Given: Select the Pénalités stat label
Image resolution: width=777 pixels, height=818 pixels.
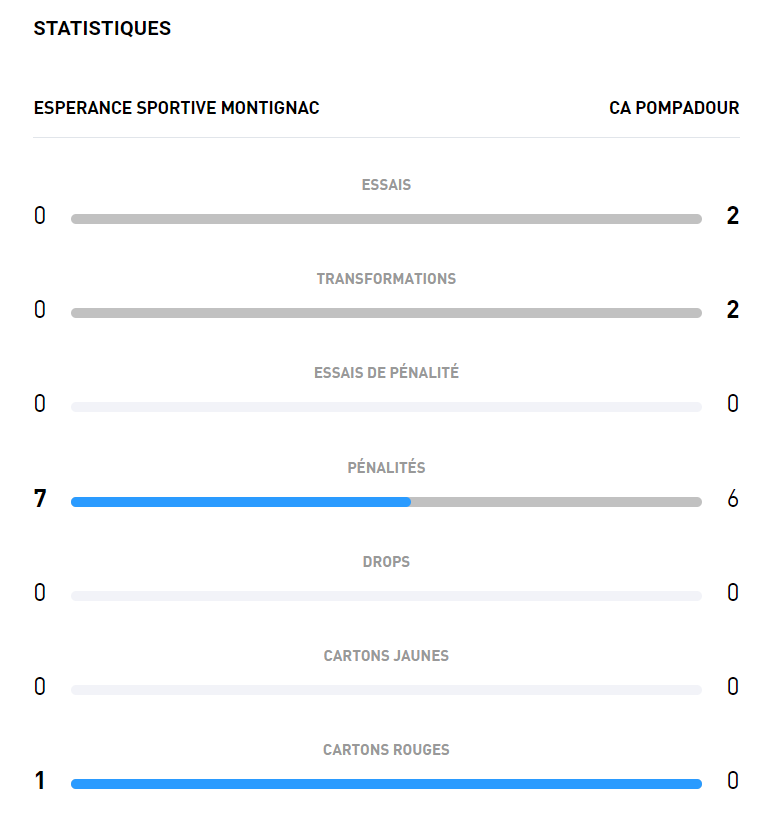Looking at the screenshot, I should pos(386,467).
